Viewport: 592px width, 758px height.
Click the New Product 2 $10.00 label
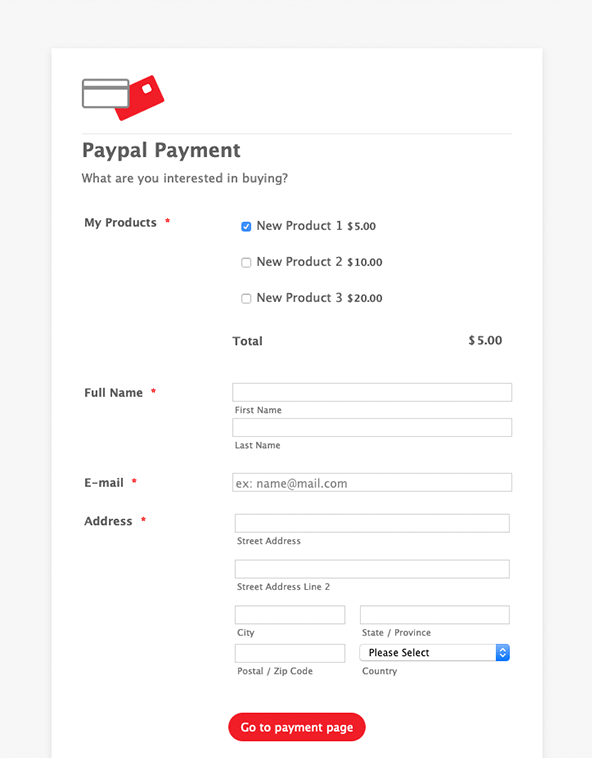[319, 262]
